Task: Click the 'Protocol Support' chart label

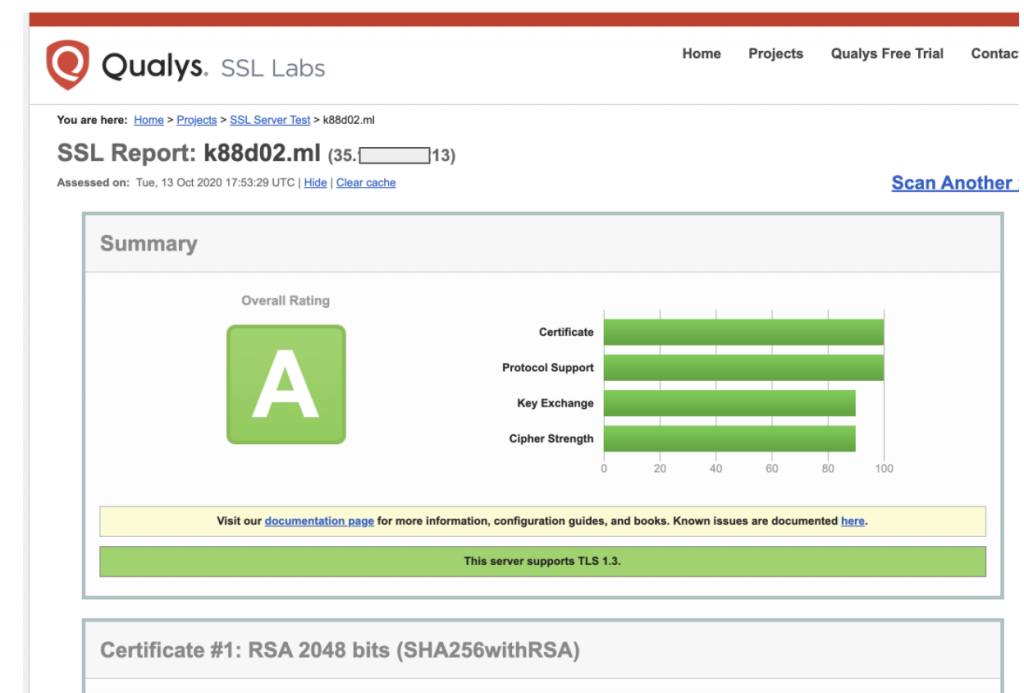Action: [x=548, y=368]
